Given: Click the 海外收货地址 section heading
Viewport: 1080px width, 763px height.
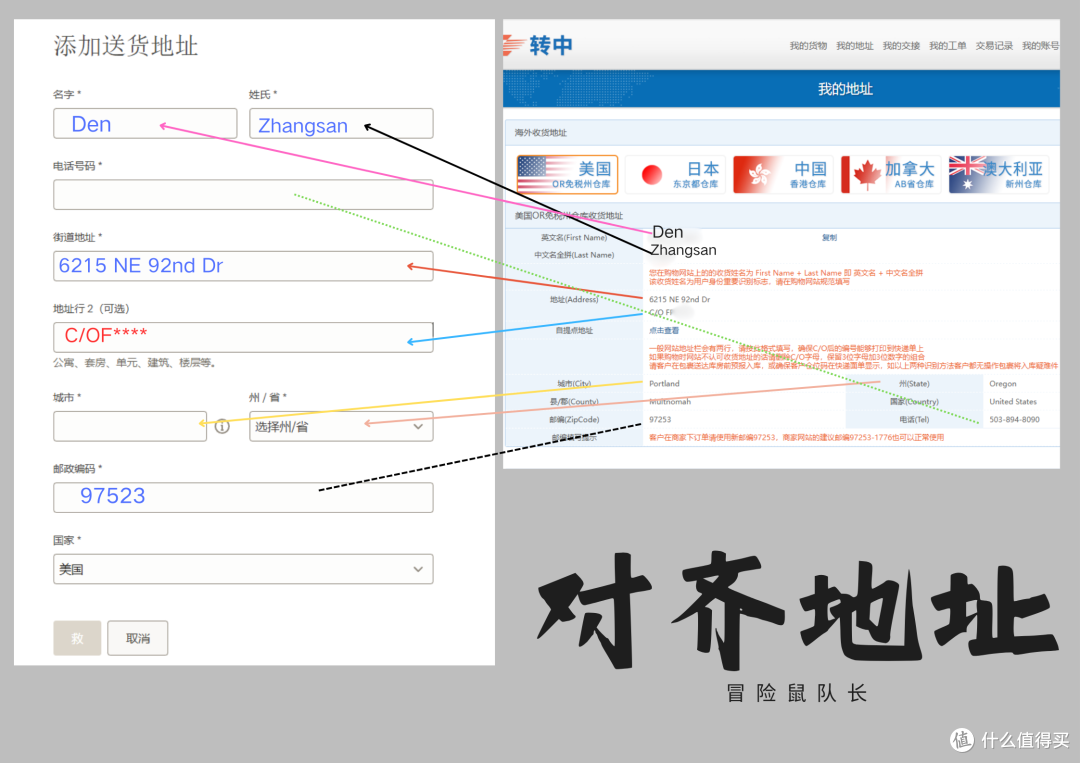Looking at the screenshot, I should (x=540, y=133).
